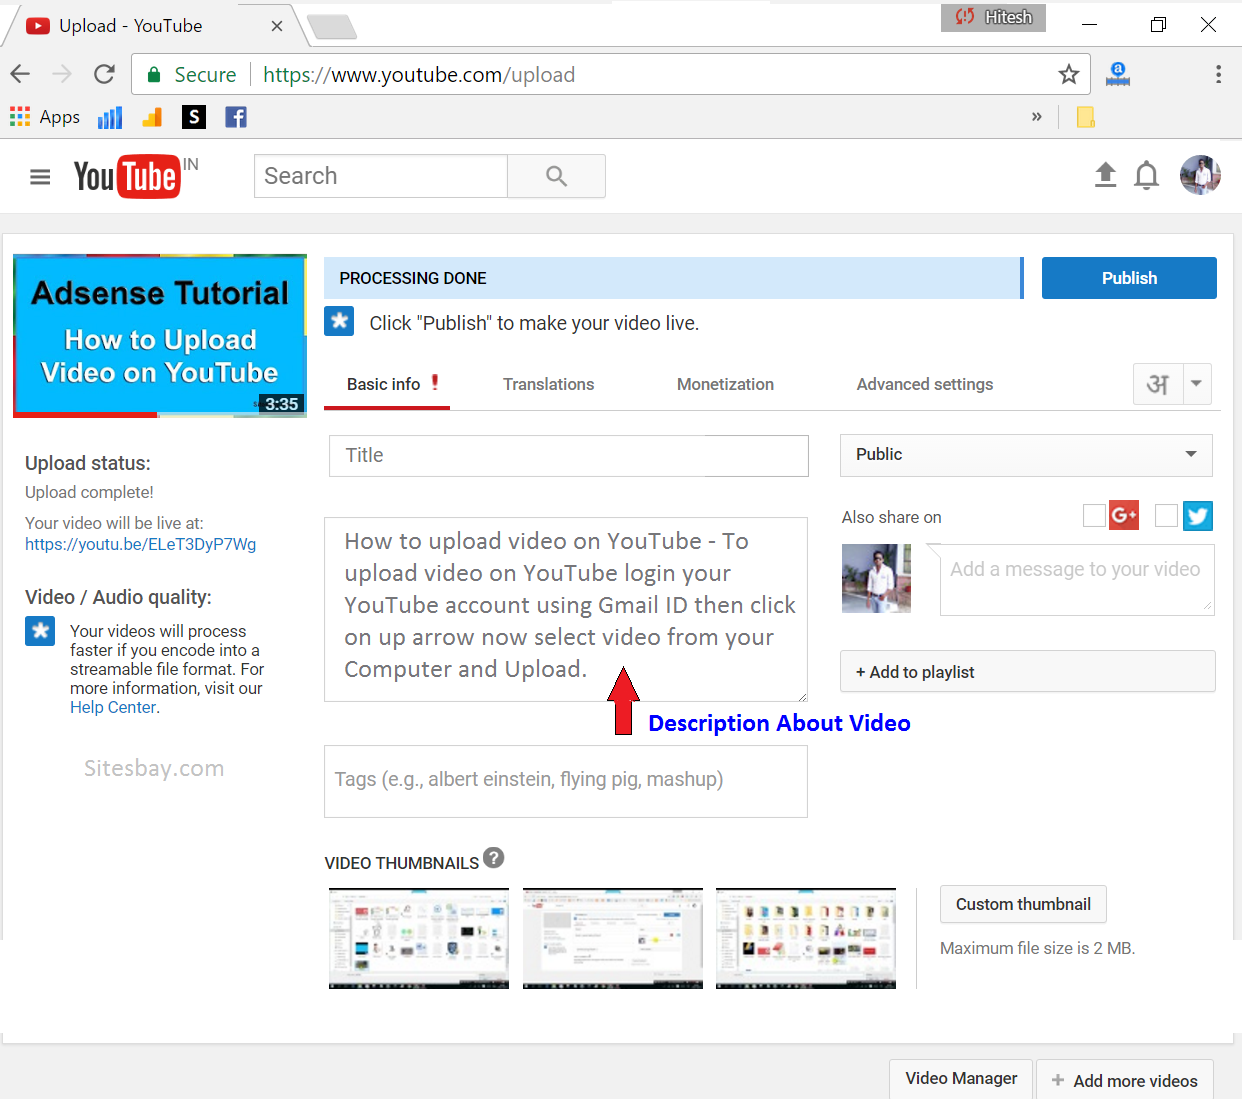This screenshot has height=1110, width=1242.
Task: Click the browser extension icon beside address bar
Action: click(x=1118, y=74)
